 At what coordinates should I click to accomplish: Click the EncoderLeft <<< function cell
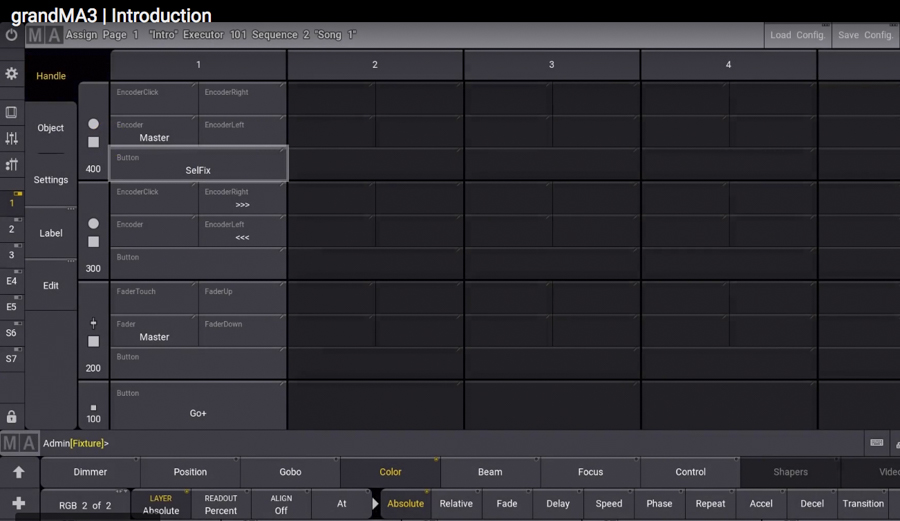point(242,231)
